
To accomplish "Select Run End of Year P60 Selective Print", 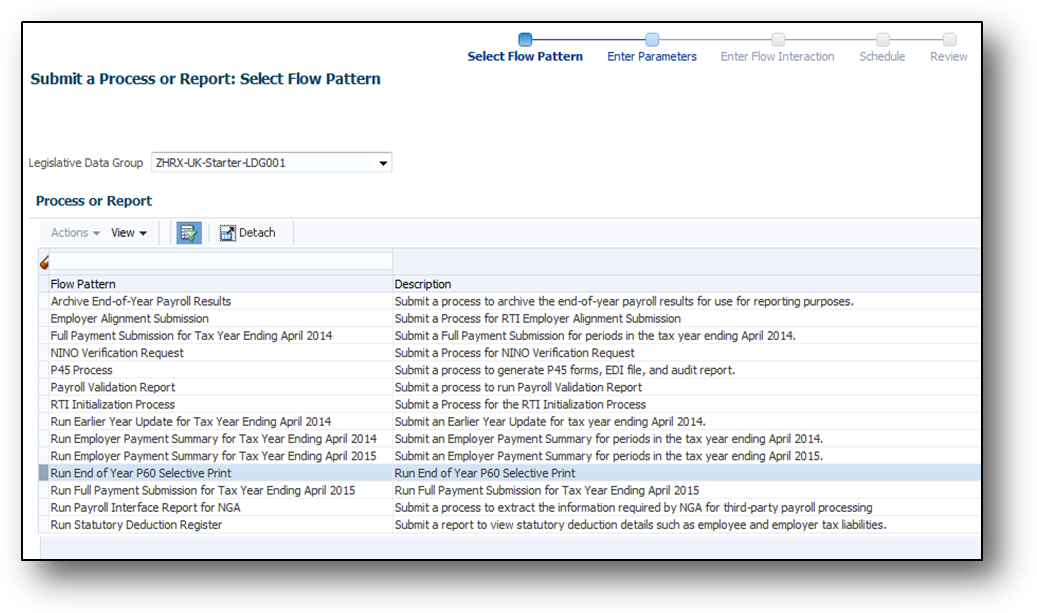I will pos(141,473).
